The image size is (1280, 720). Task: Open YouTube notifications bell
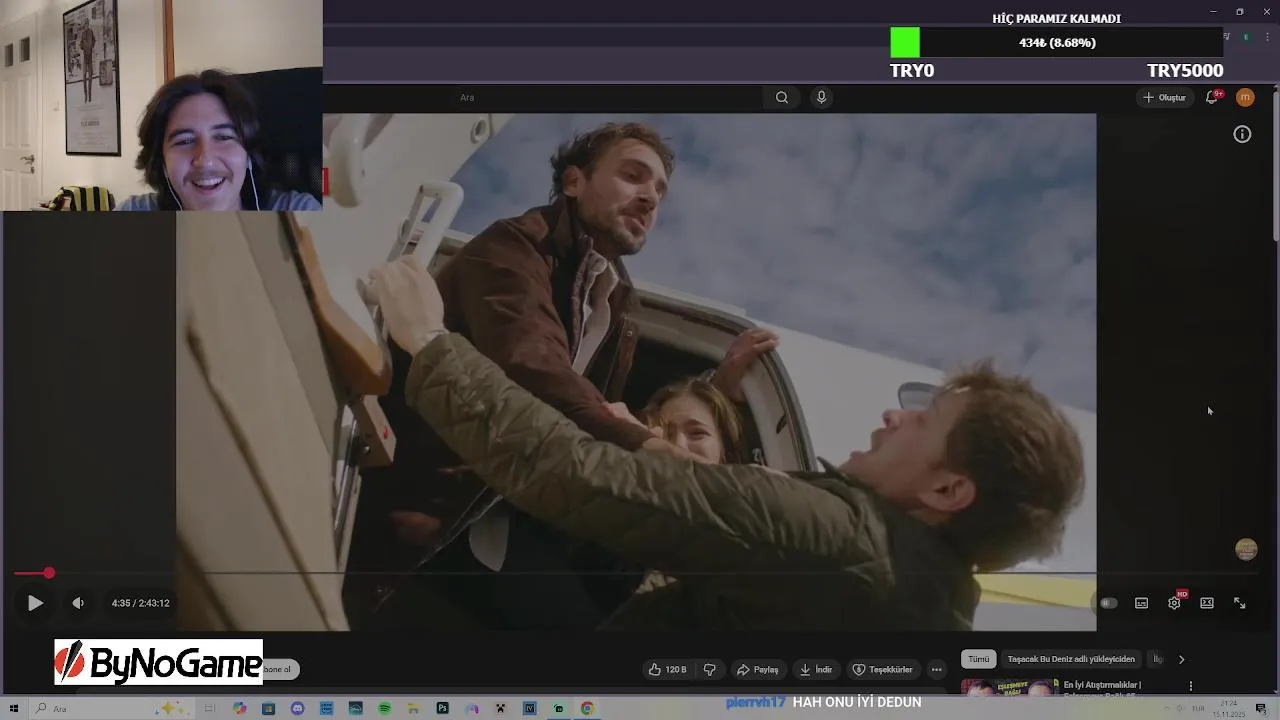tap(1212, 97)
